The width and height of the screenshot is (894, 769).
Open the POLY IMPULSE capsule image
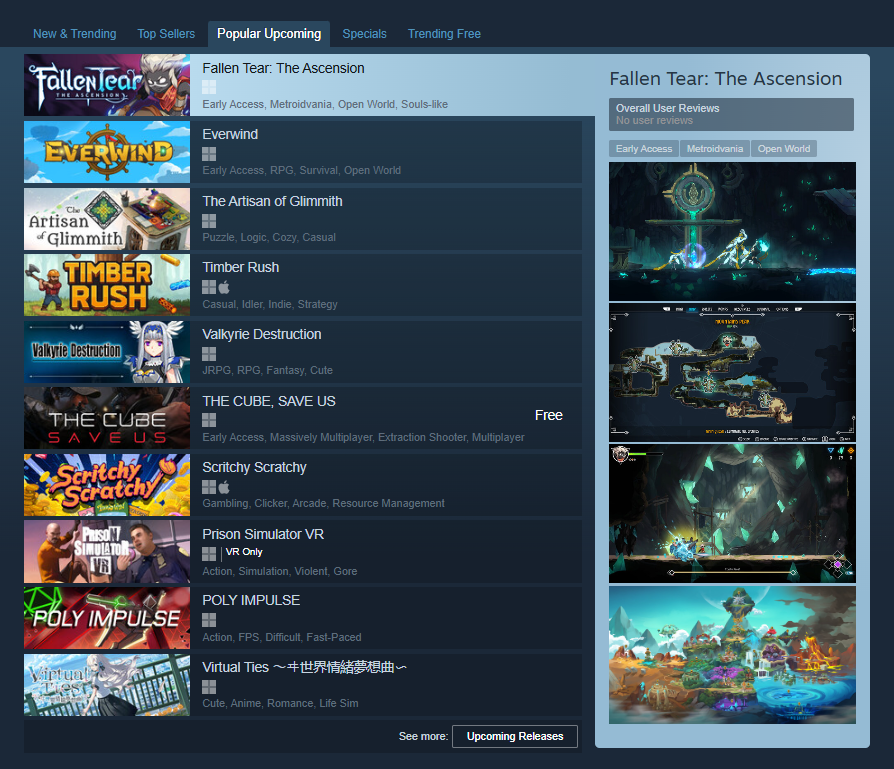107,618
